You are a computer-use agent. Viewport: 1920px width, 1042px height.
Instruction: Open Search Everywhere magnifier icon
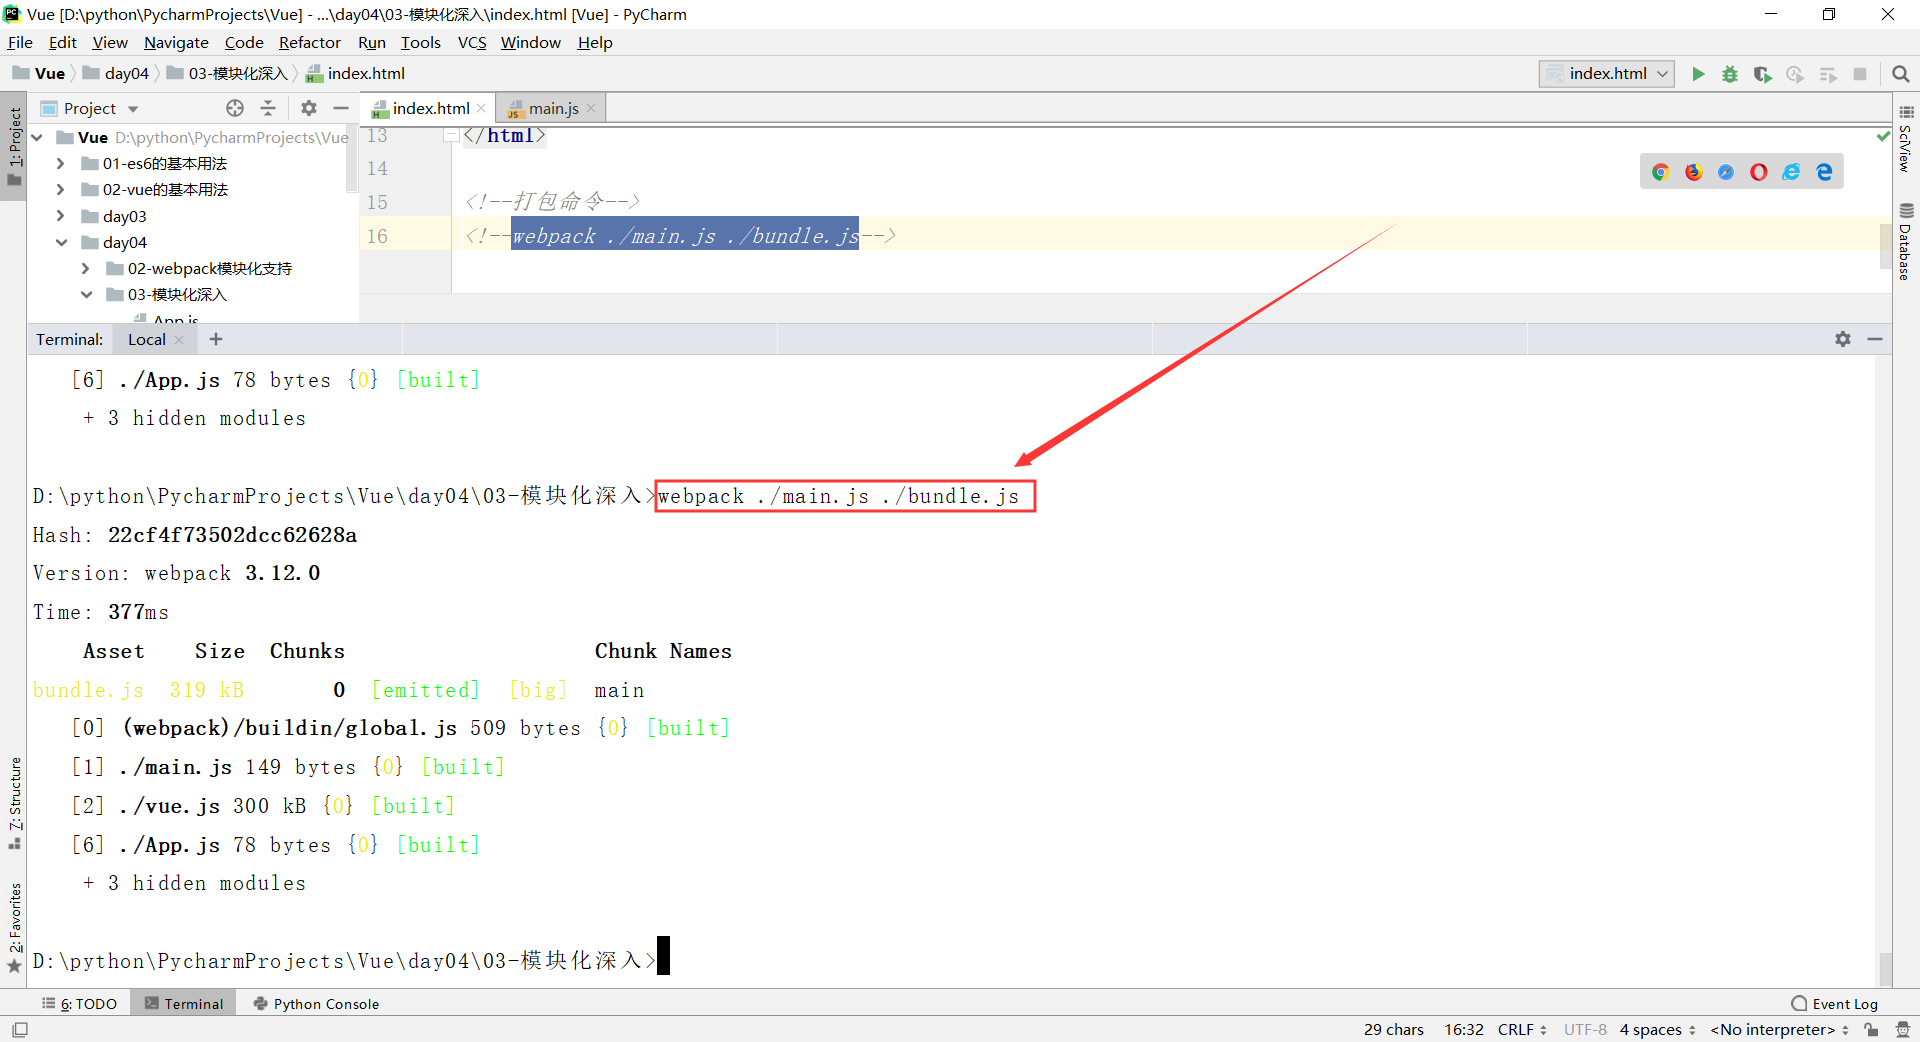(x=1901, y=74)
